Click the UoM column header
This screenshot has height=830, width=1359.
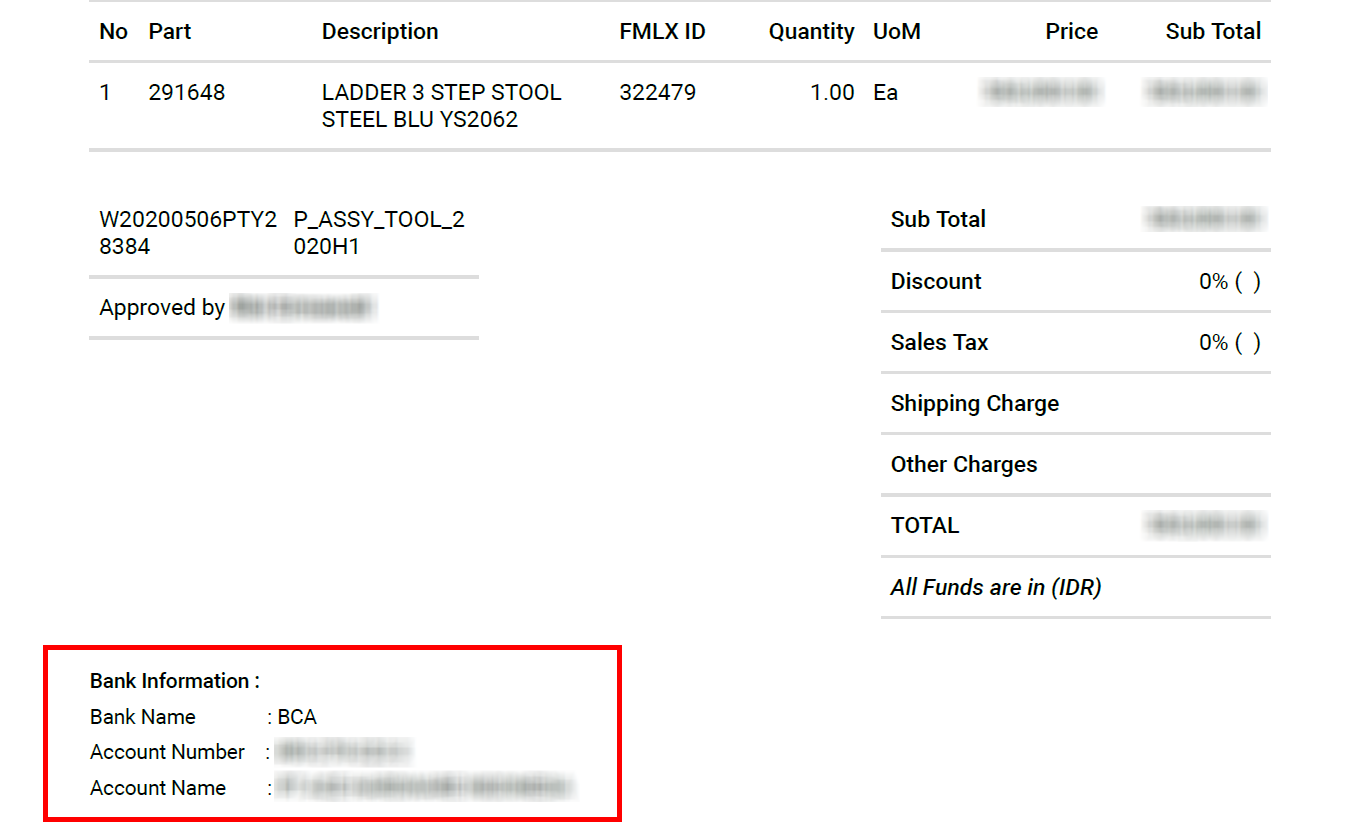896,32
